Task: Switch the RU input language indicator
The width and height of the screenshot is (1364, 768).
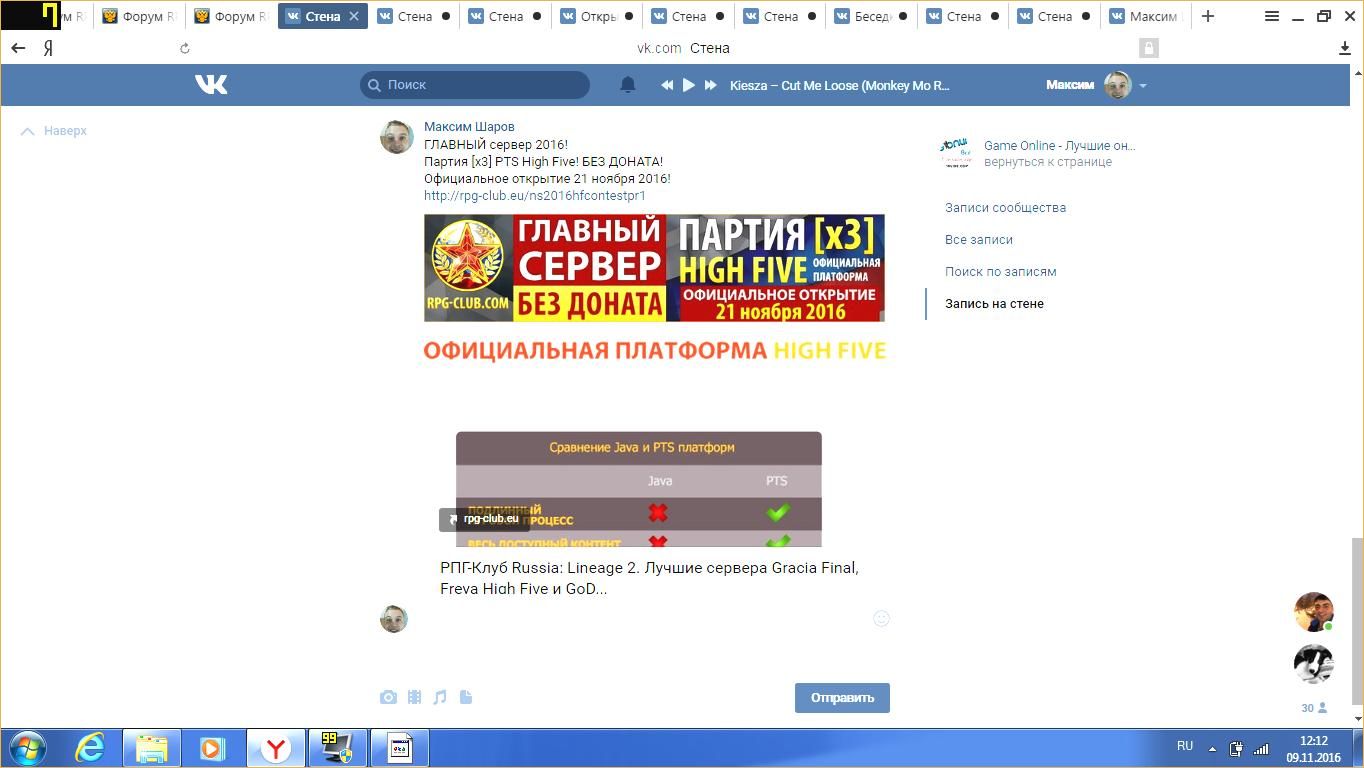Action: coord(1185,746)
